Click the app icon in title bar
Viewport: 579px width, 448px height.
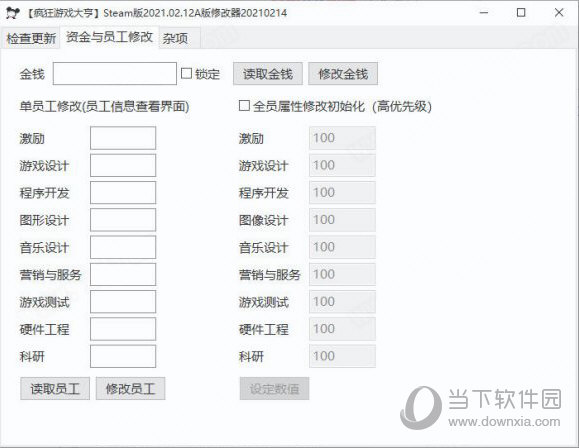pos(13,13)
